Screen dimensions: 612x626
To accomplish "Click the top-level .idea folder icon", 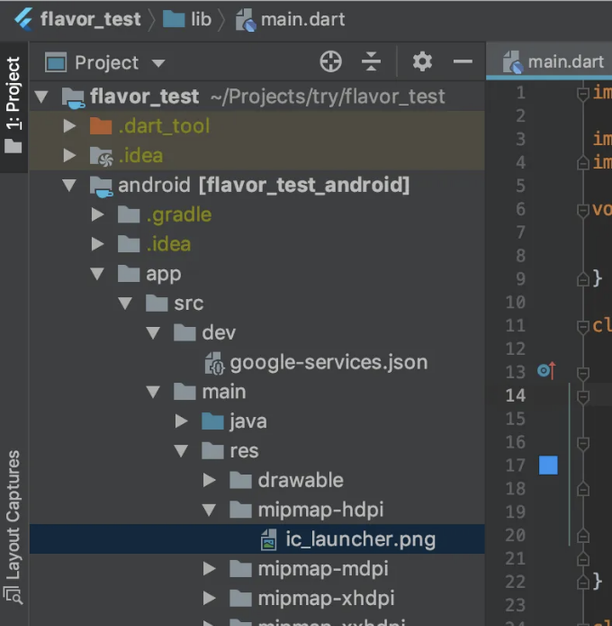I will click(x=101, y=156).
